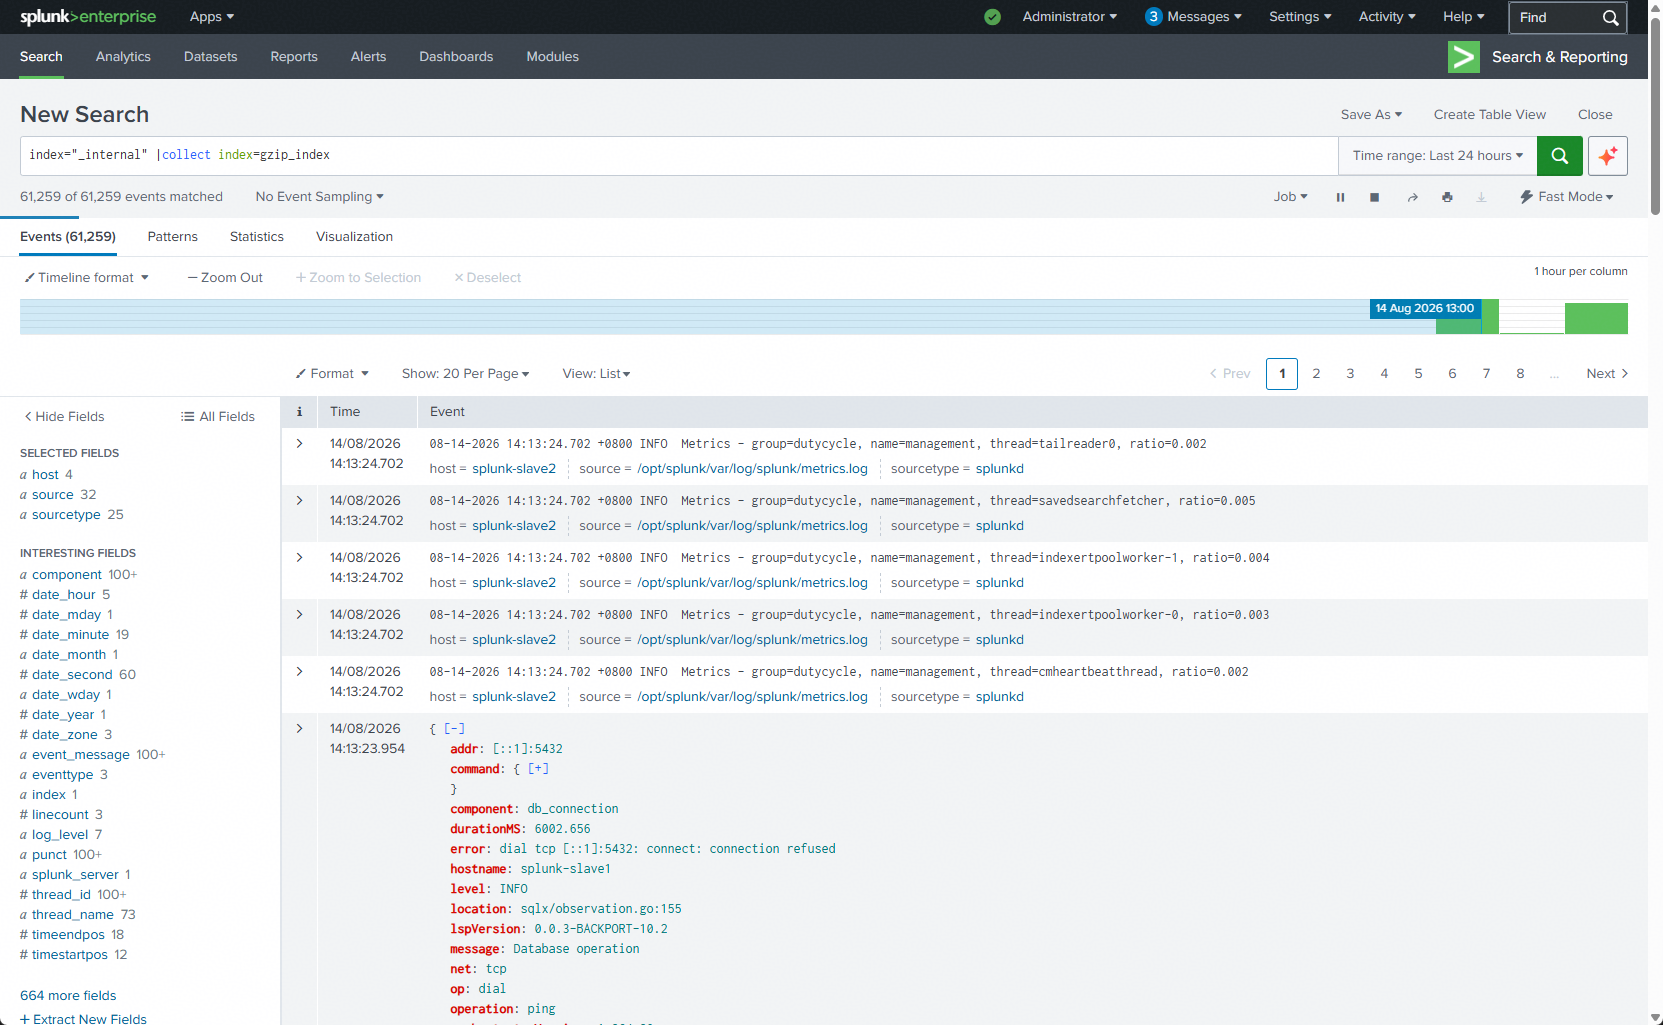This screenshot has width=1663, height=1025.
Task: Expand the indexertpoolworker-1 event row
Action: pos(299,557)
